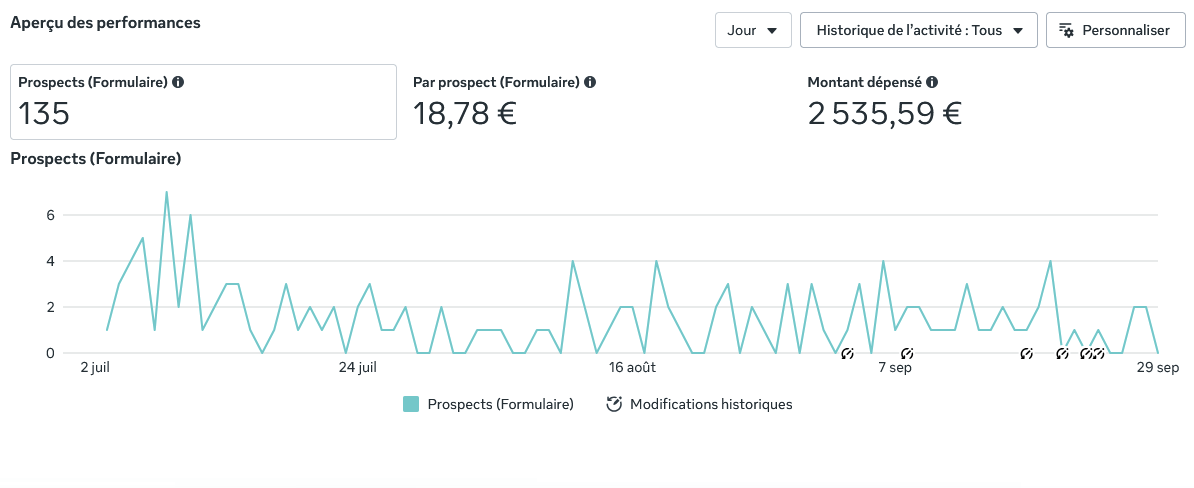
Task: Click the 18,78 € cost value
Action: coord(465,114)
